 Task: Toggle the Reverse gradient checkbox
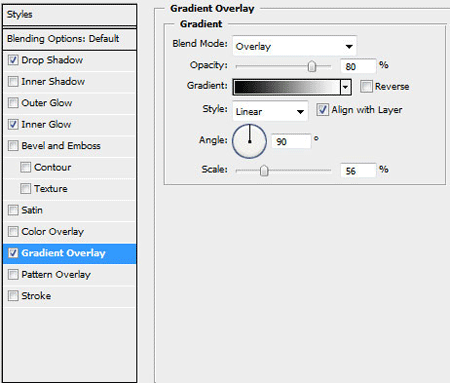coord(366,87)
